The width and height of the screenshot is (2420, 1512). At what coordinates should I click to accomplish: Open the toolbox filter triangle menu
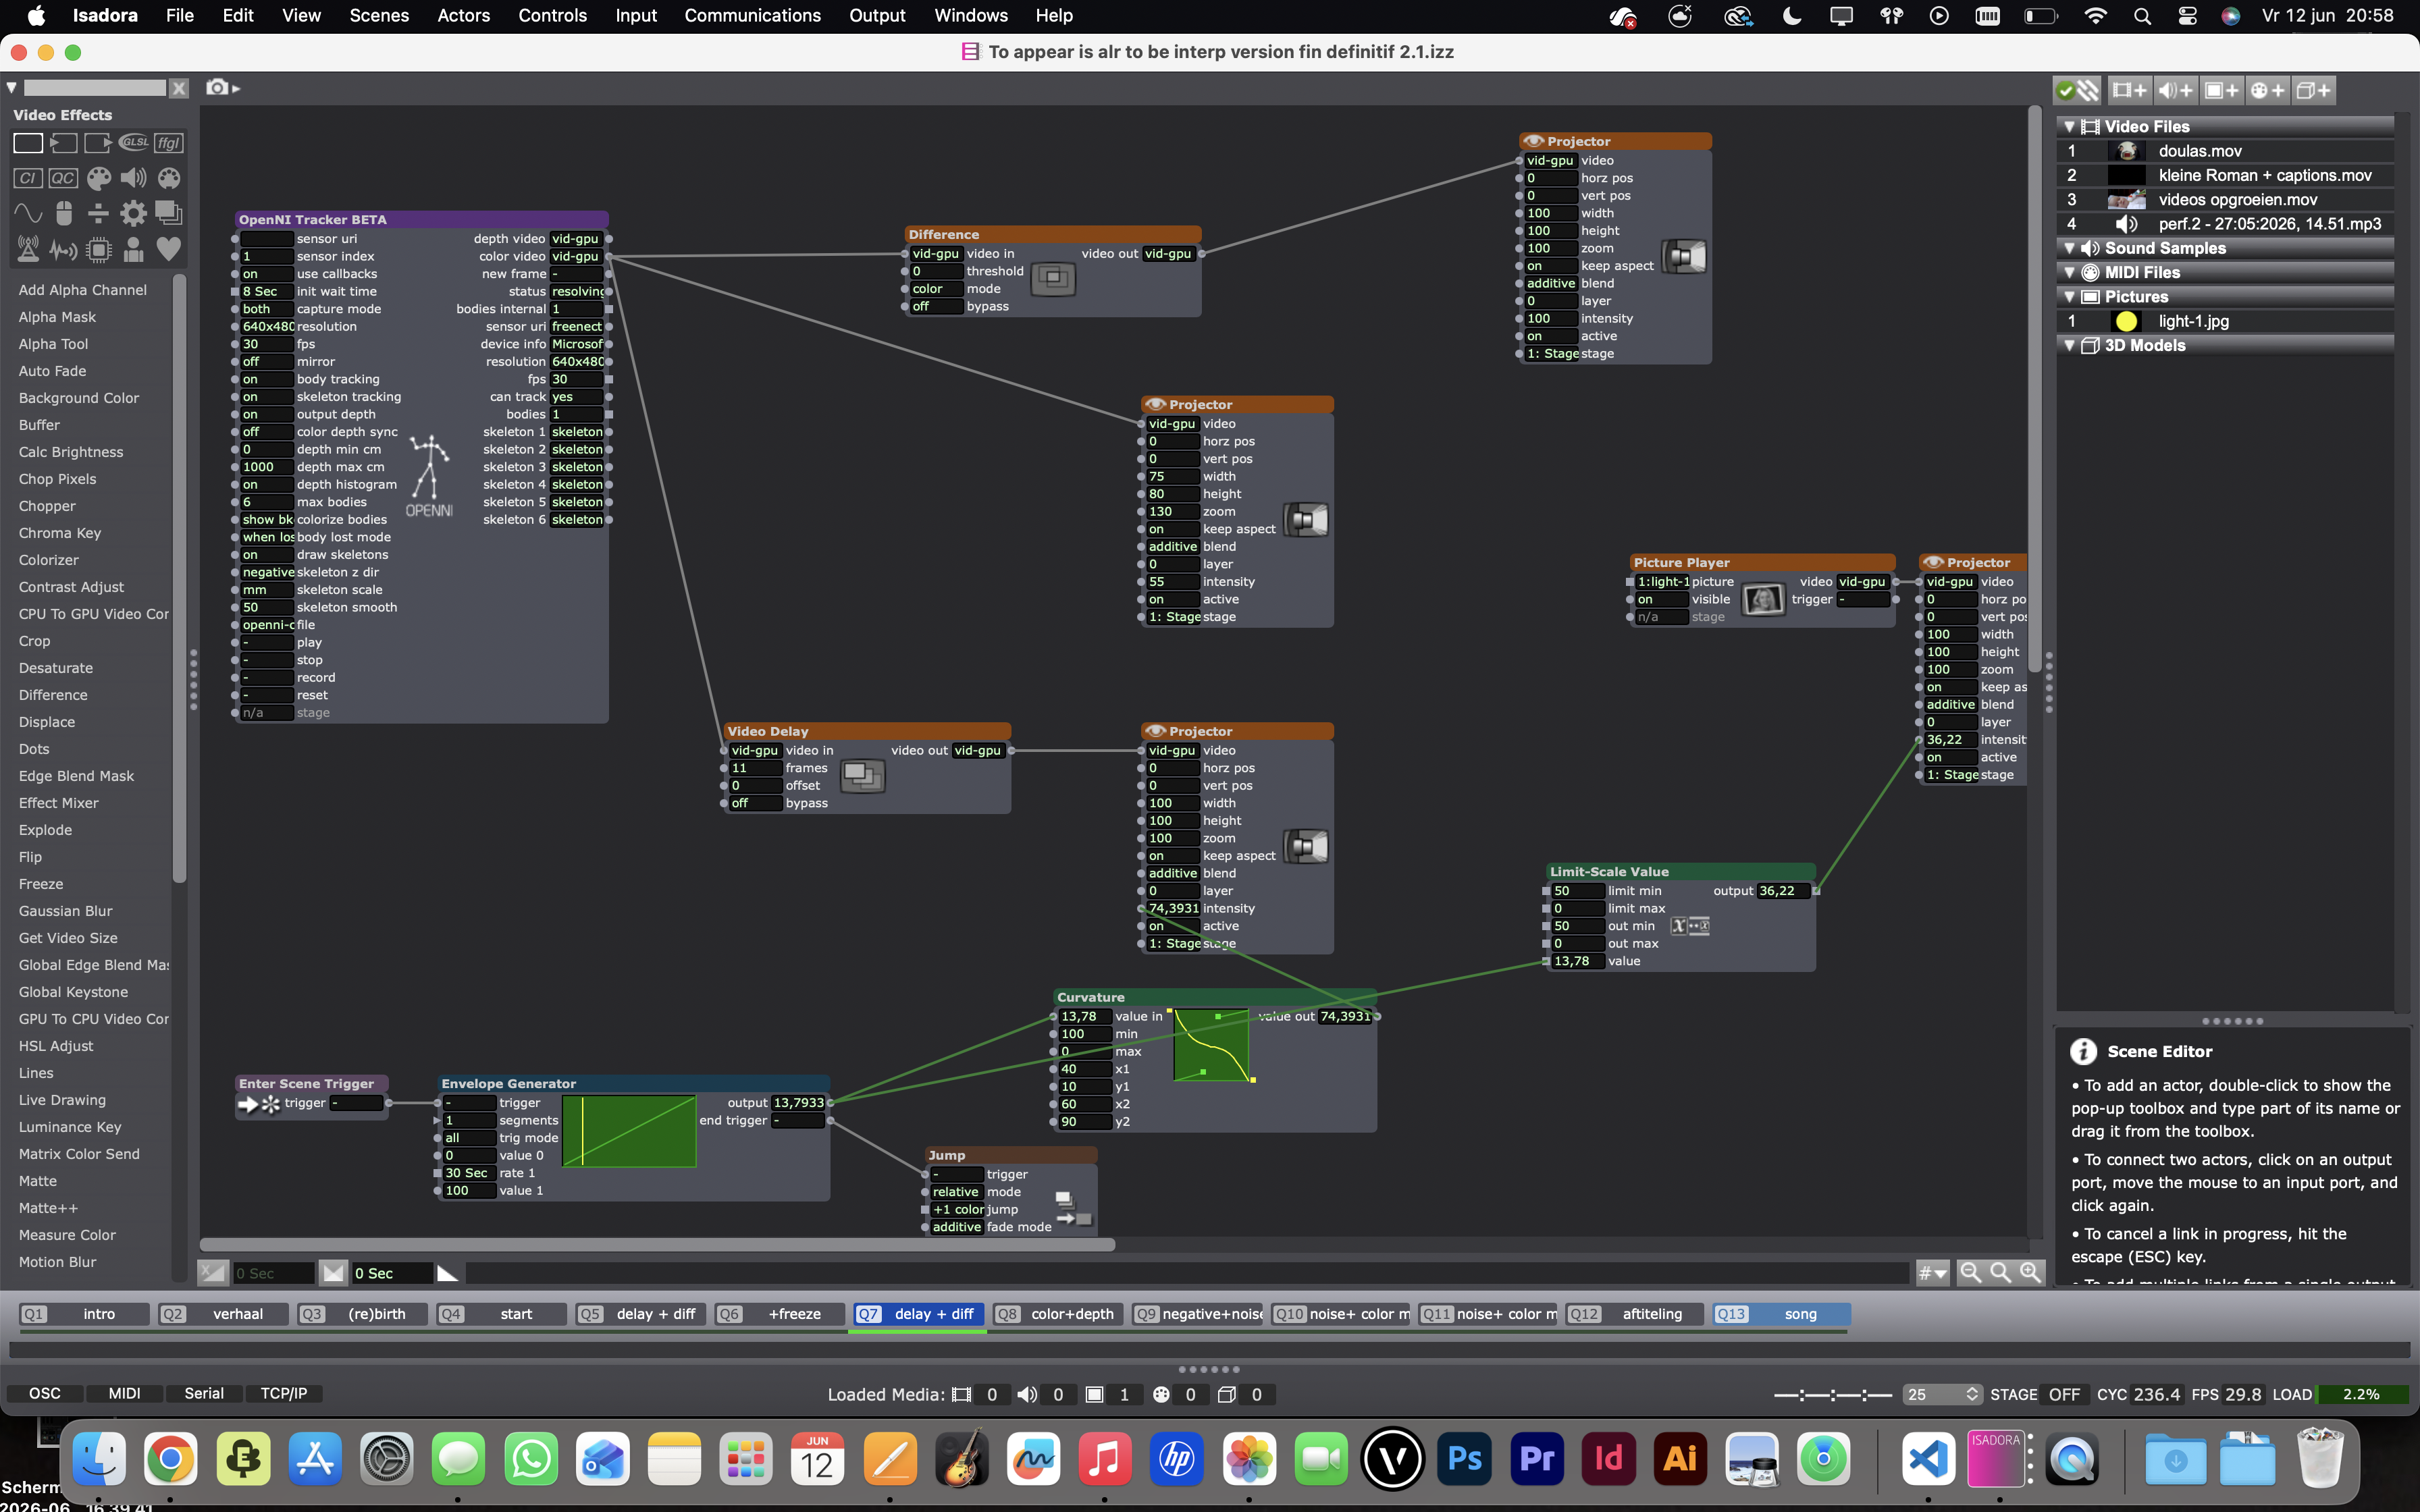pyautogui.click(x=11, y=88)
